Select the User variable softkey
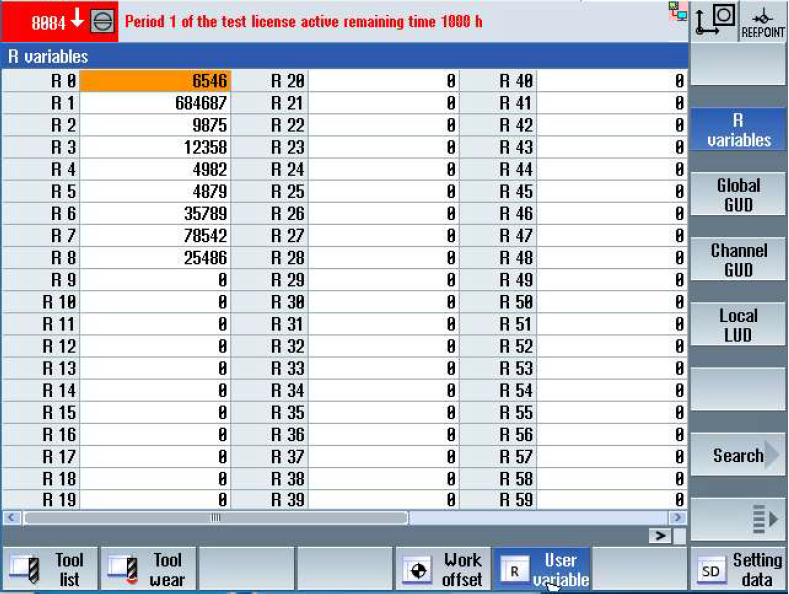 541,569
